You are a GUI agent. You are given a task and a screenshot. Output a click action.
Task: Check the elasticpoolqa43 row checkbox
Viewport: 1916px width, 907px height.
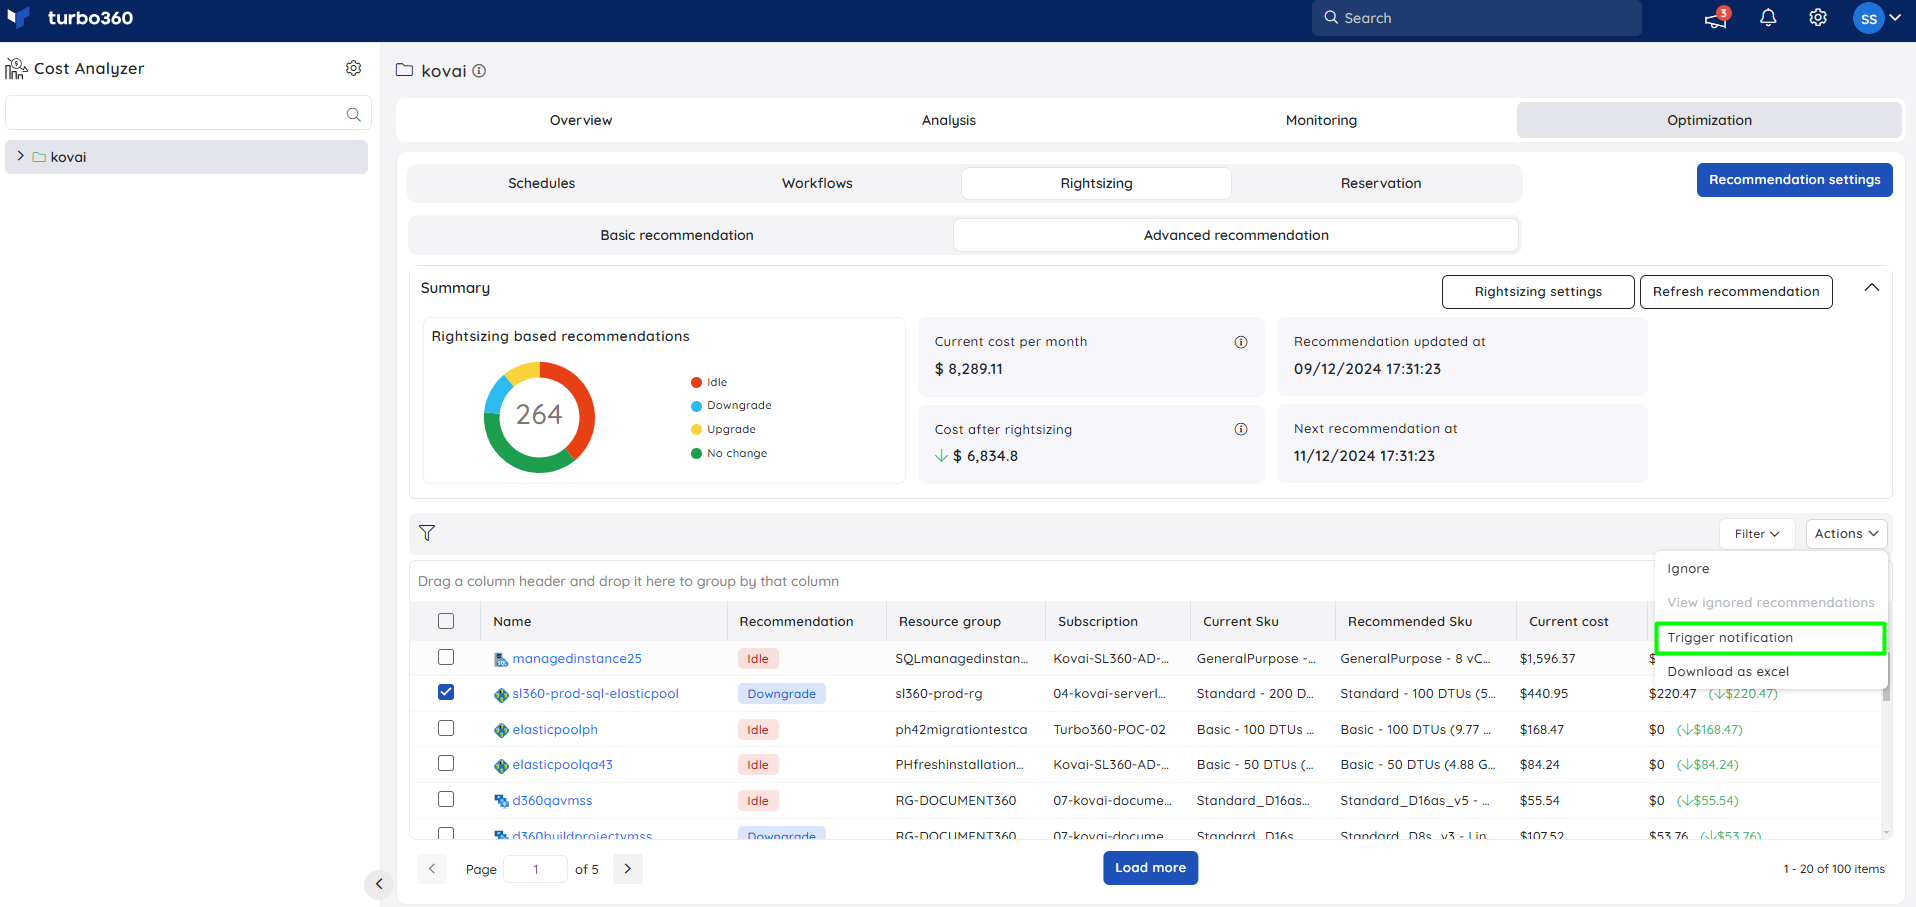(446, 763)
